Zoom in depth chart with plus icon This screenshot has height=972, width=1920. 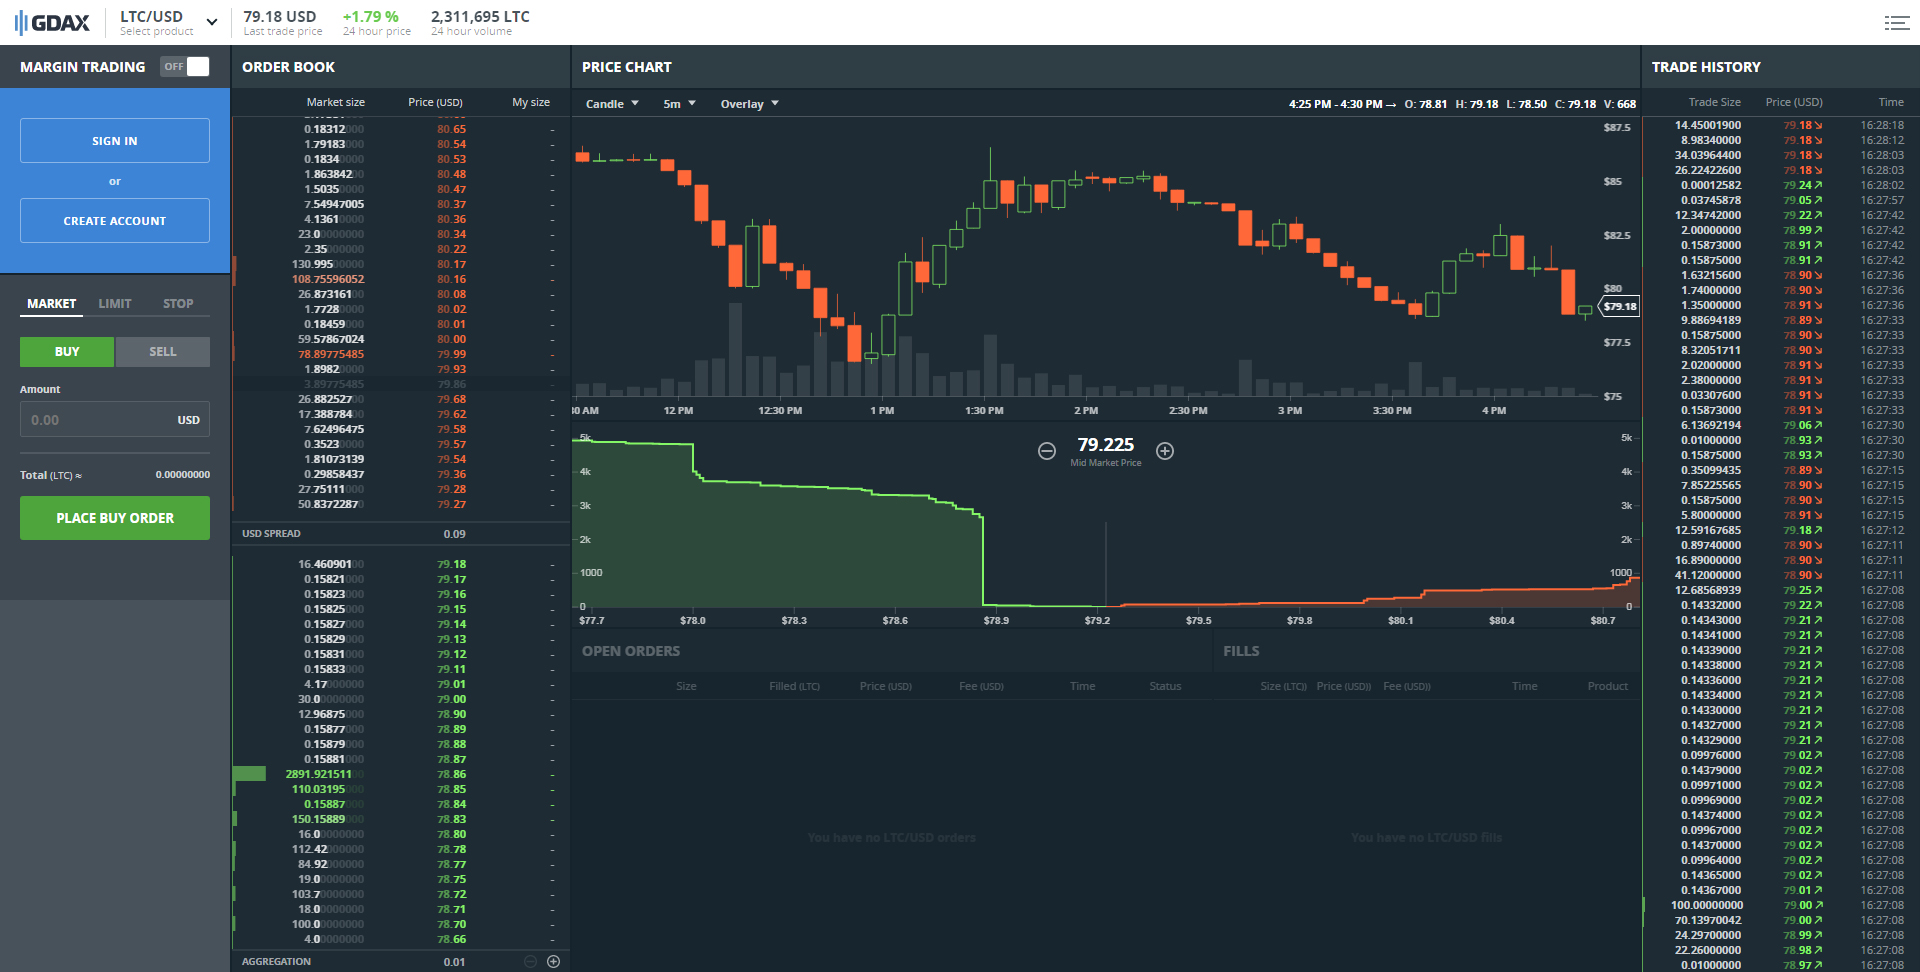pyautogui.click(x=1165, y=451)
